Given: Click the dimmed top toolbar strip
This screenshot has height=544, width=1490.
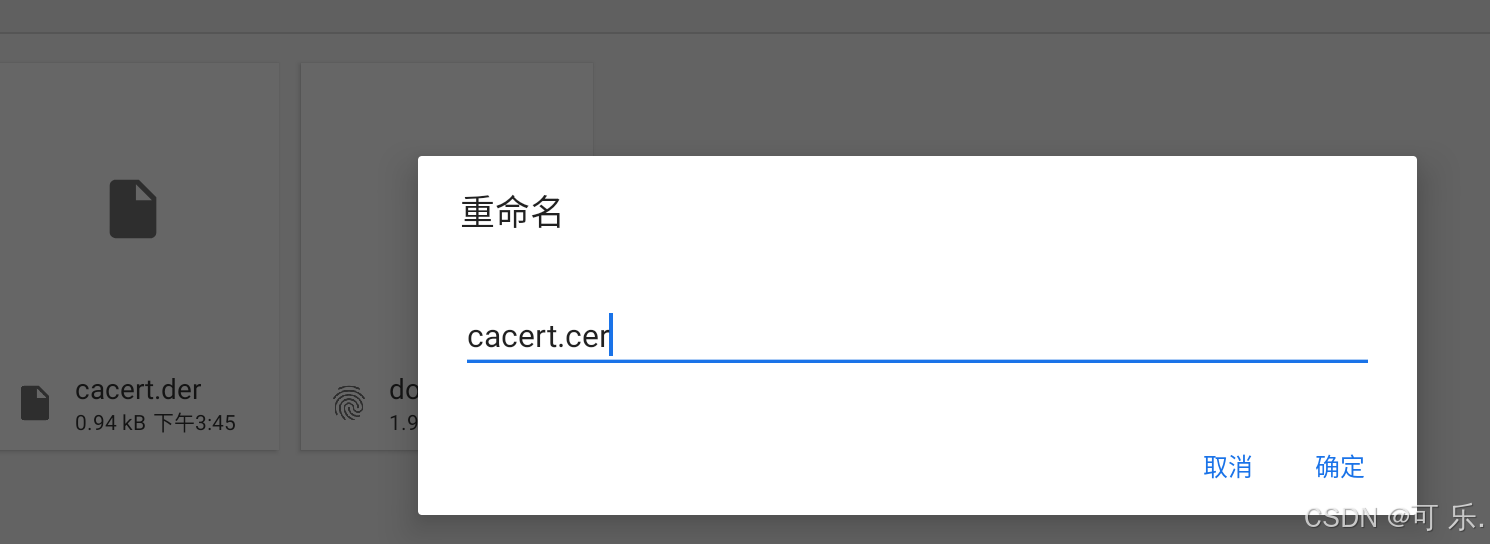Looking at the screenshot, I should point(745,16).
